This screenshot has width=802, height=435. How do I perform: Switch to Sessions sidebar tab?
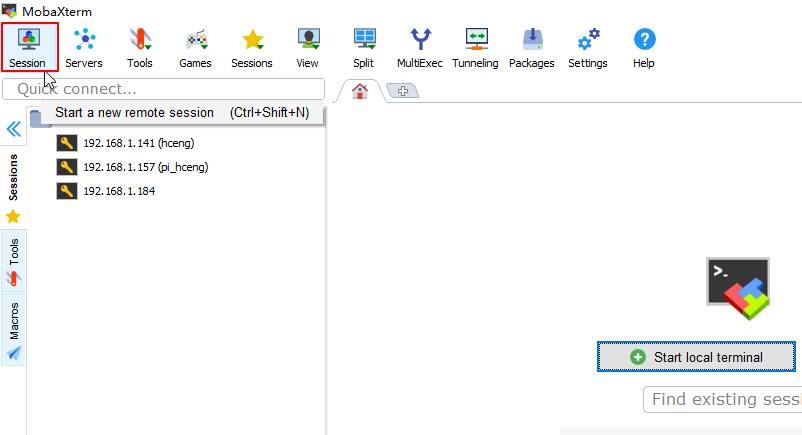point(13,187)
